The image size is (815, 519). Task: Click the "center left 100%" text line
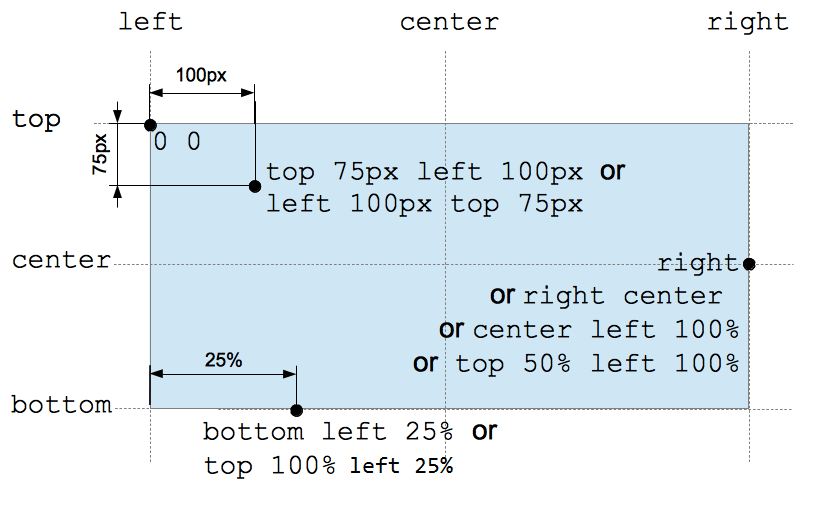(x=606, y=330)
